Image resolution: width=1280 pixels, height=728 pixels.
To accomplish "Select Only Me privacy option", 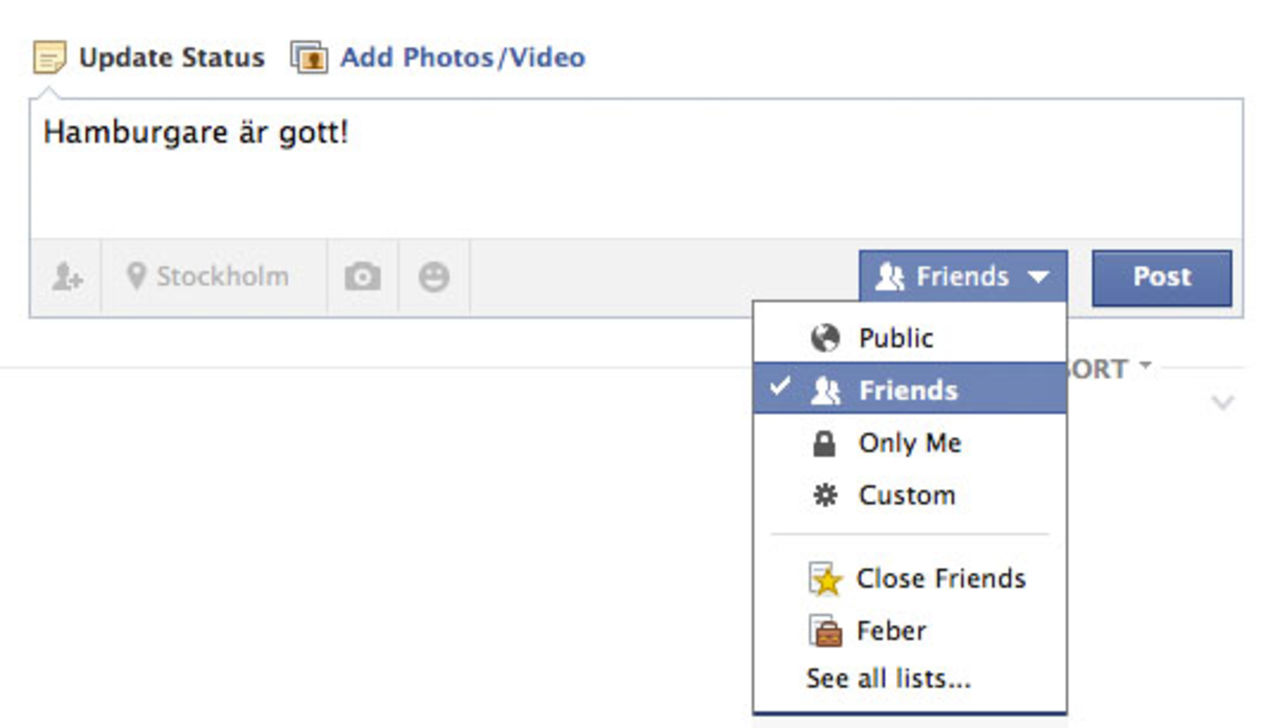I will point(909,443).
